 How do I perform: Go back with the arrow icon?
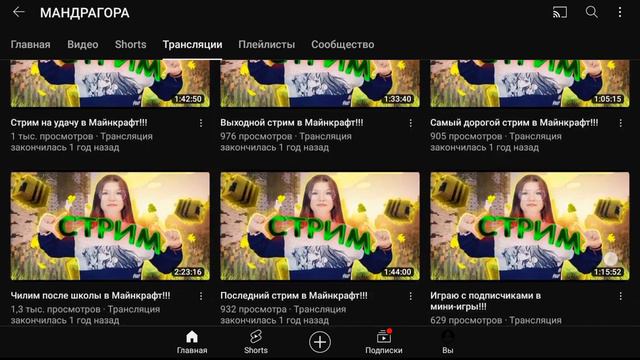tap(19, 12)
